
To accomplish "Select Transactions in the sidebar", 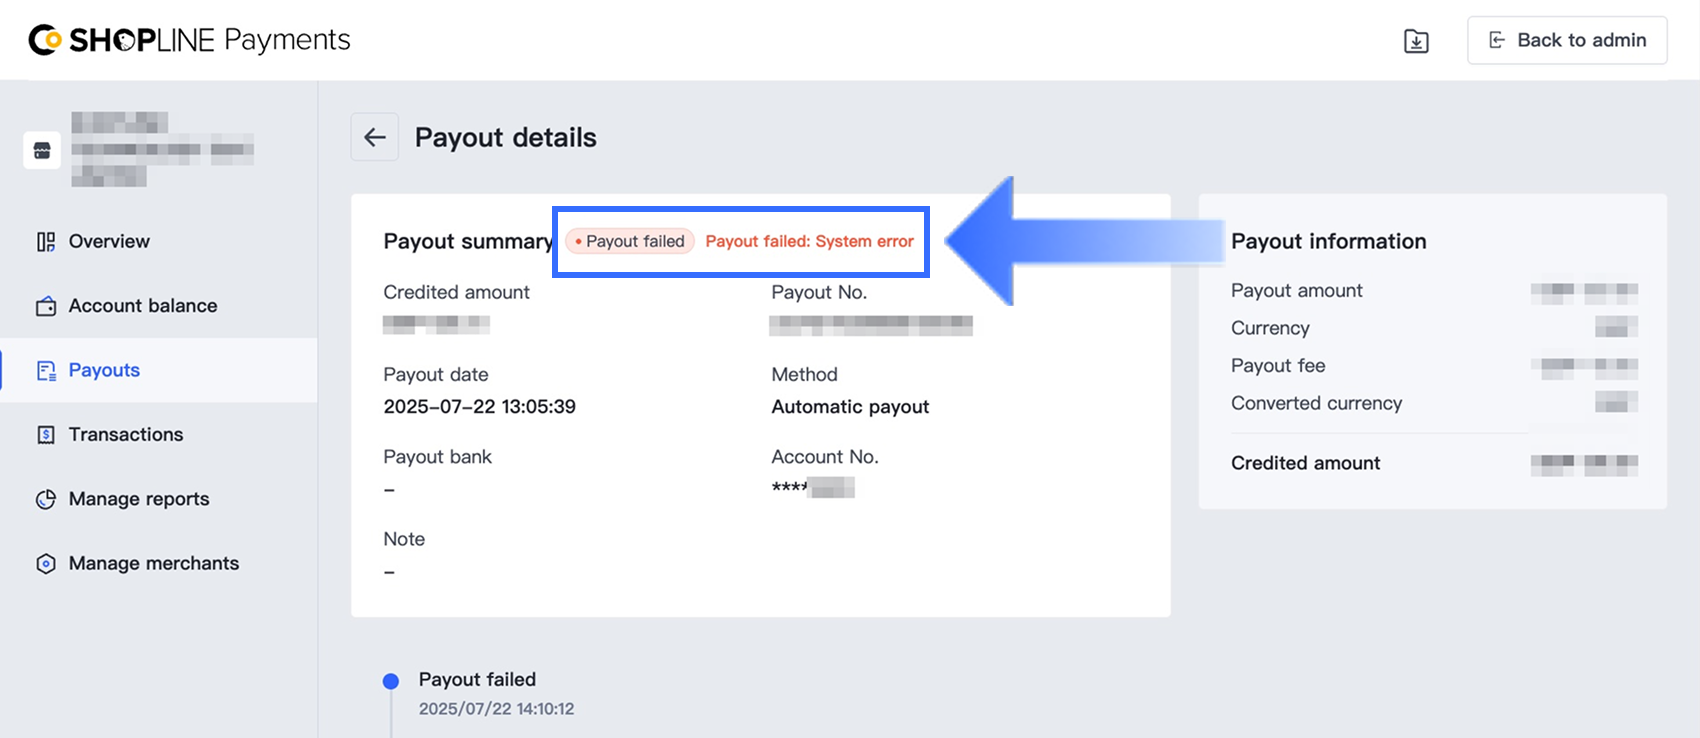I will point(126,435).
